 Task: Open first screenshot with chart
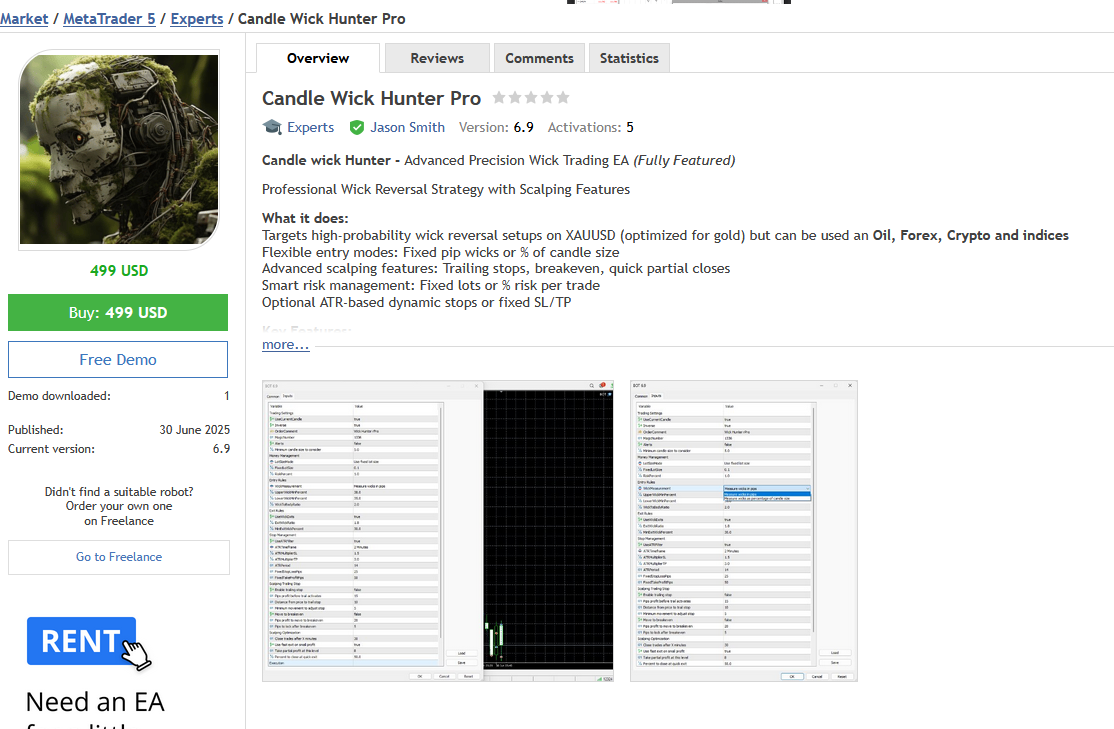[x=438, y=531]
